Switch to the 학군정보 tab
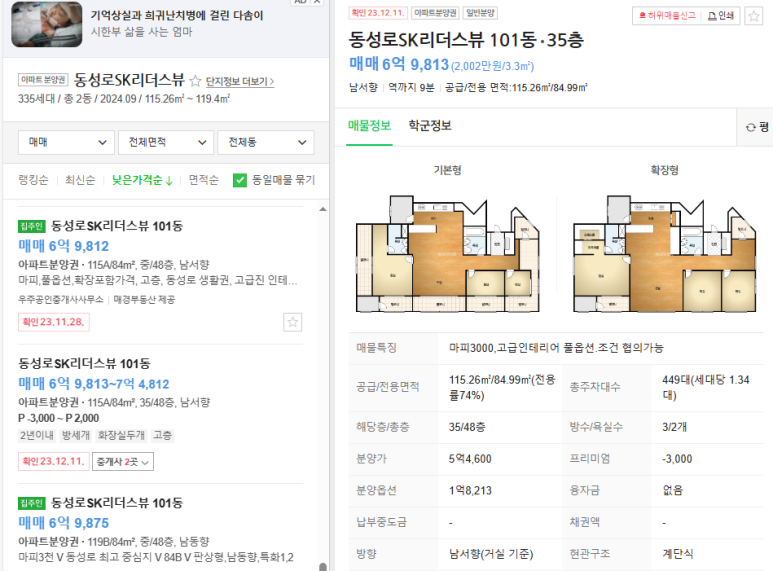Screen dimensions: 773x571 point(430,126)
